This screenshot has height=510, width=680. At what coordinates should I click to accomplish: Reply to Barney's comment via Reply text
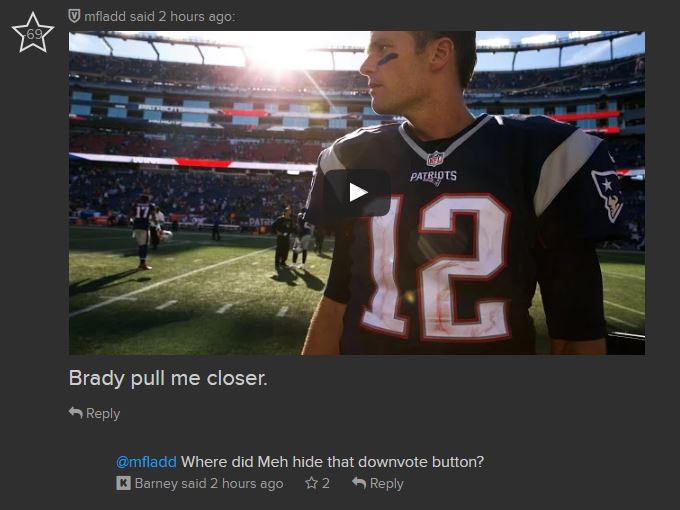point(386,483)
